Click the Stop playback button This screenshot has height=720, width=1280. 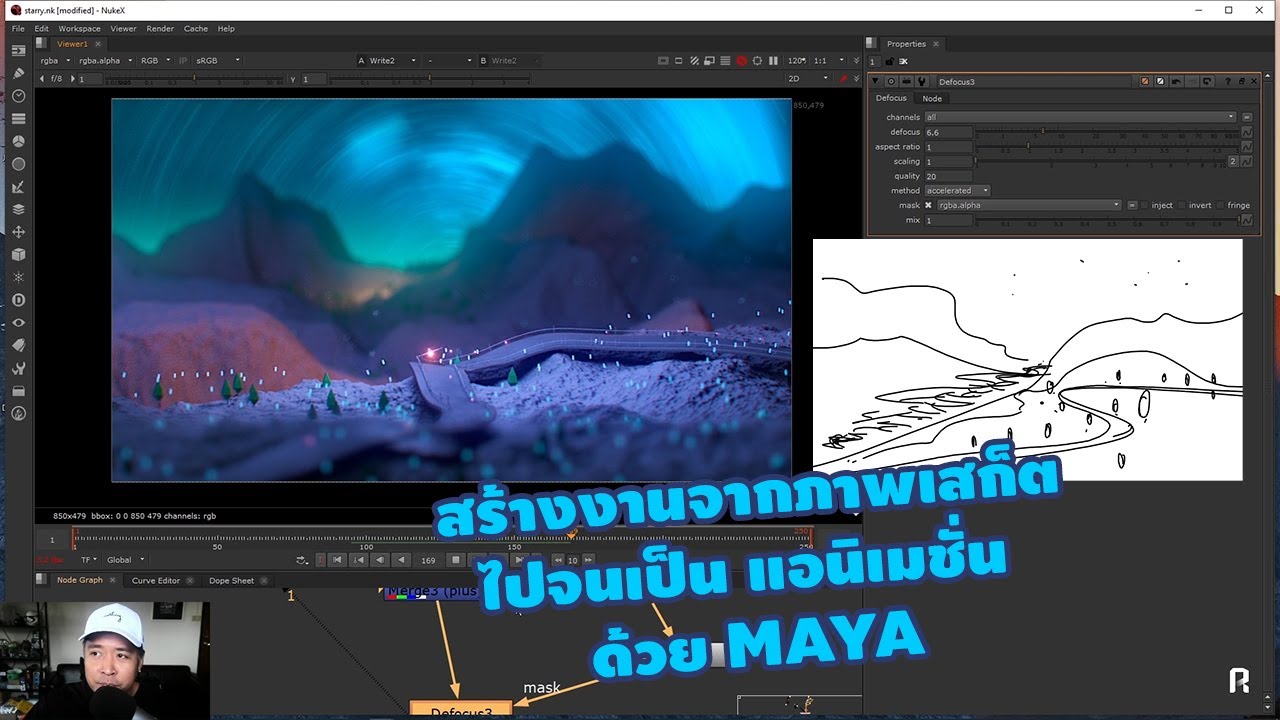(455, 560)
